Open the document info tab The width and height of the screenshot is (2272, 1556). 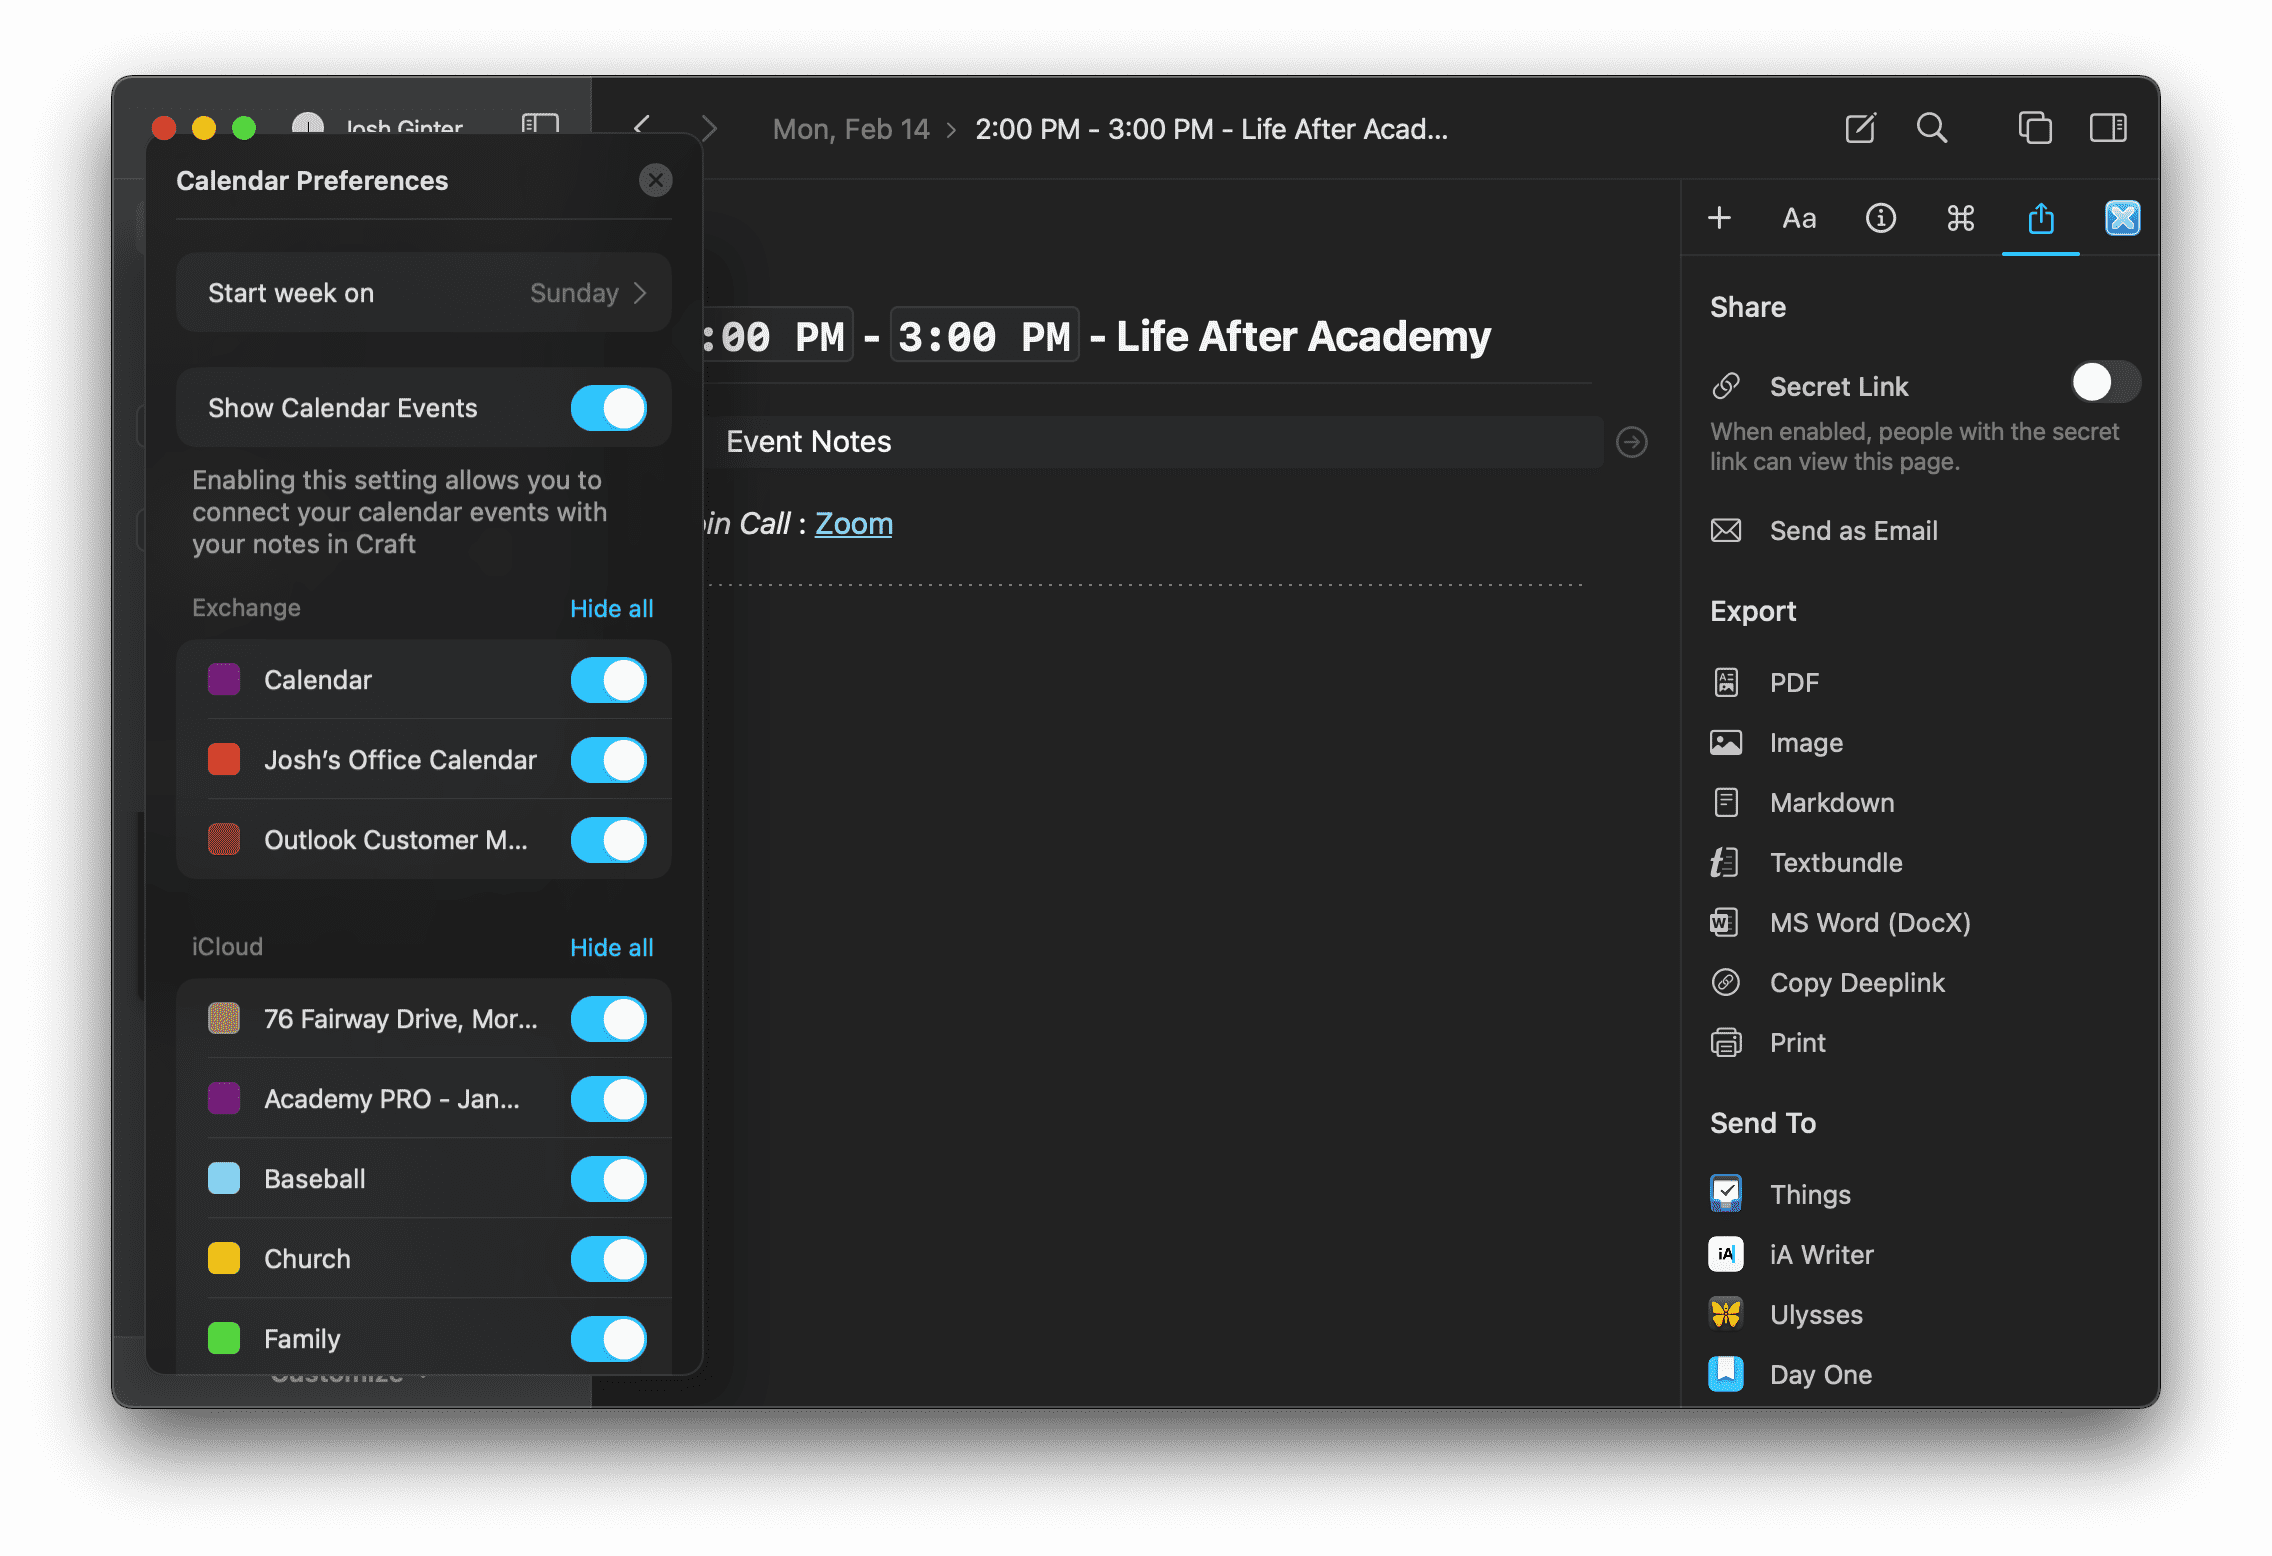click(1881, 218)
